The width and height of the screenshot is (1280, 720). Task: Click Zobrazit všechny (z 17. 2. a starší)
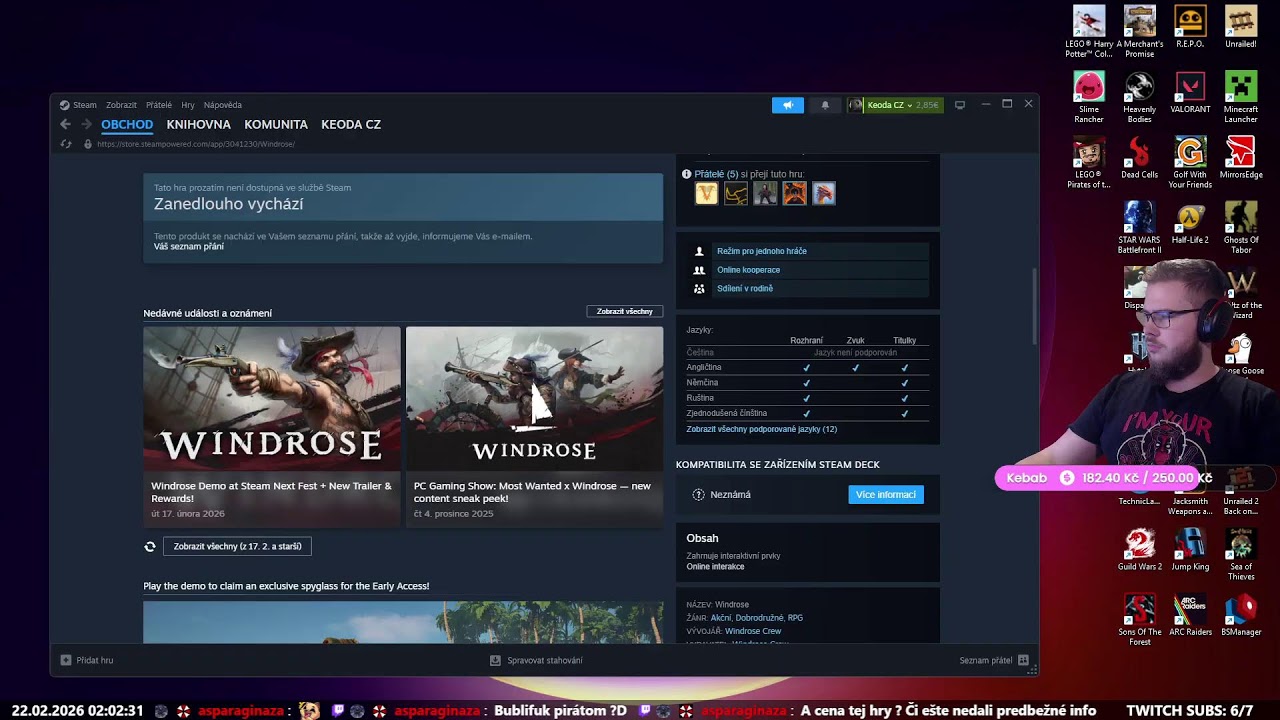[237, 546]
